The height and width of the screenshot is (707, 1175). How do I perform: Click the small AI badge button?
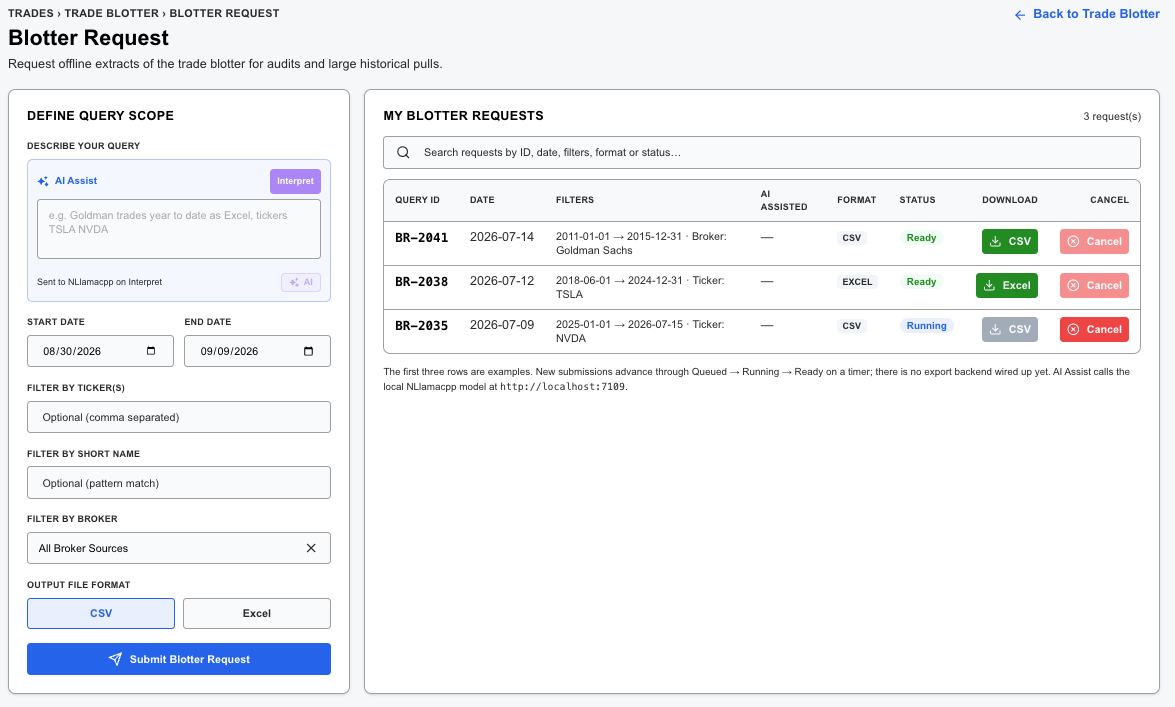point(301,282)
